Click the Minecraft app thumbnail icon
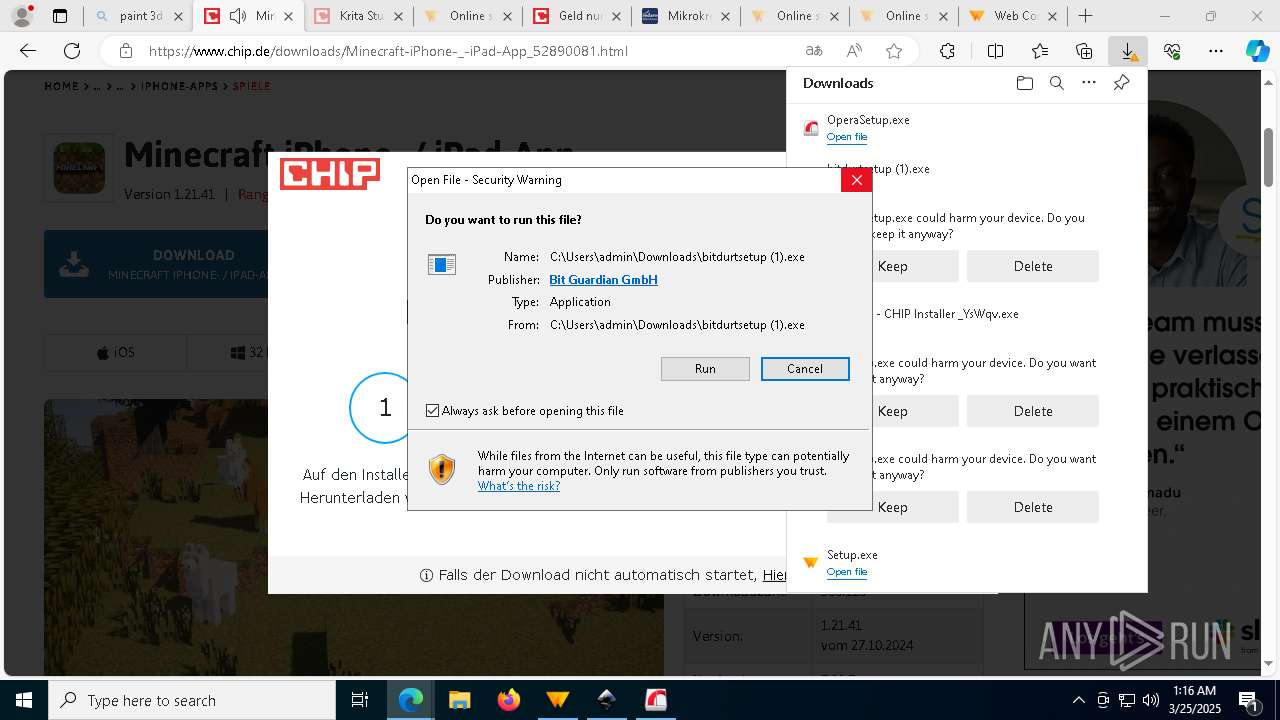Image resolution: width=1280 pixels, height=720 pixels. coord(78,167)
